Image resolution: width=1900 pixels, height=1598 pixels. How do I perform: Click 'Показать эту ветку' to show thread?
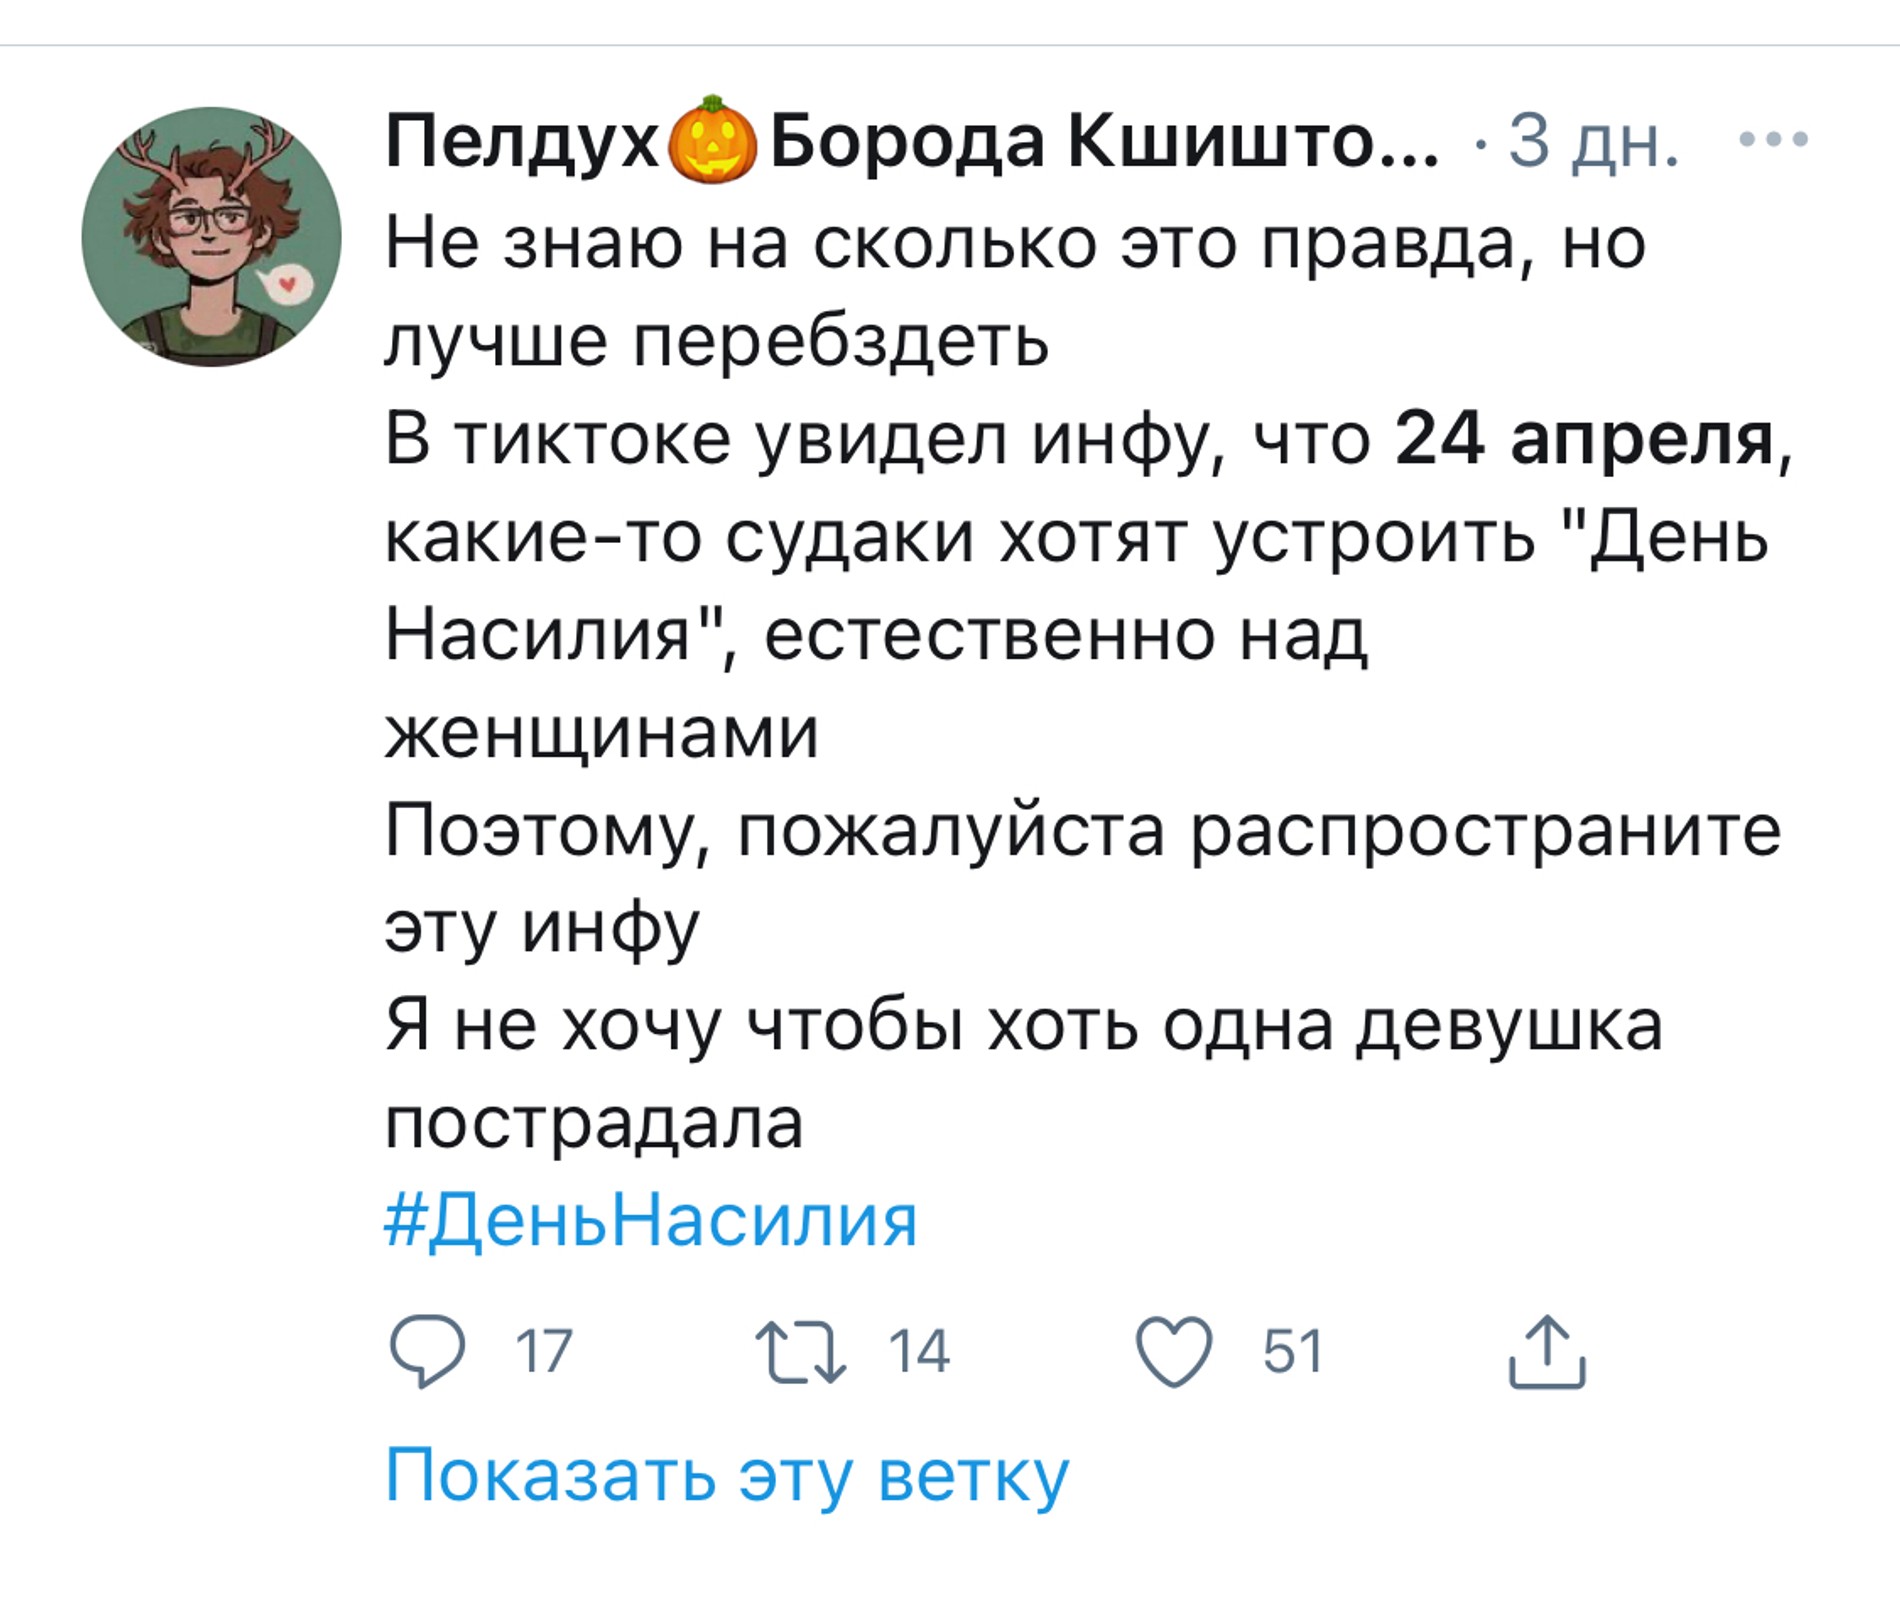(727, 1475)
